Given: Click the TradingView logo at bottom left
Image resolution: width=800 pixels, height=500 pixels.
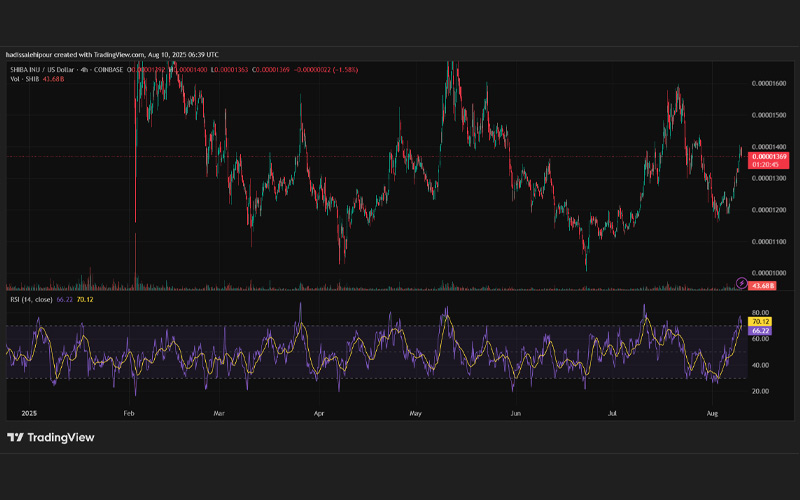Looking at the screenshot, I should click(x=51, y=437).
